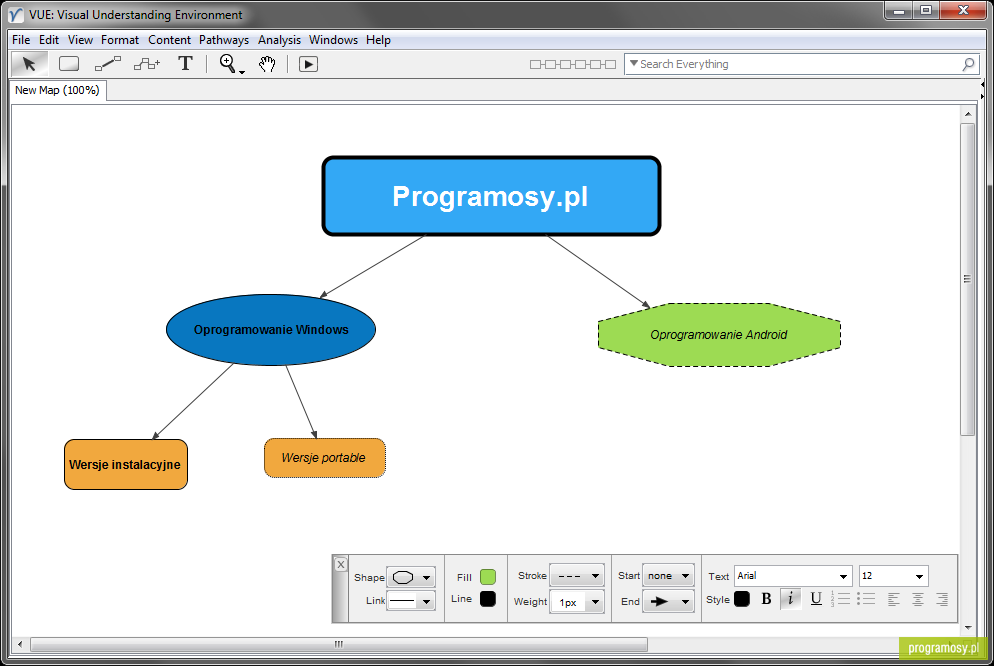
Task: Activate the zoom magnifier tool
Action: click(x=229, y=64)
